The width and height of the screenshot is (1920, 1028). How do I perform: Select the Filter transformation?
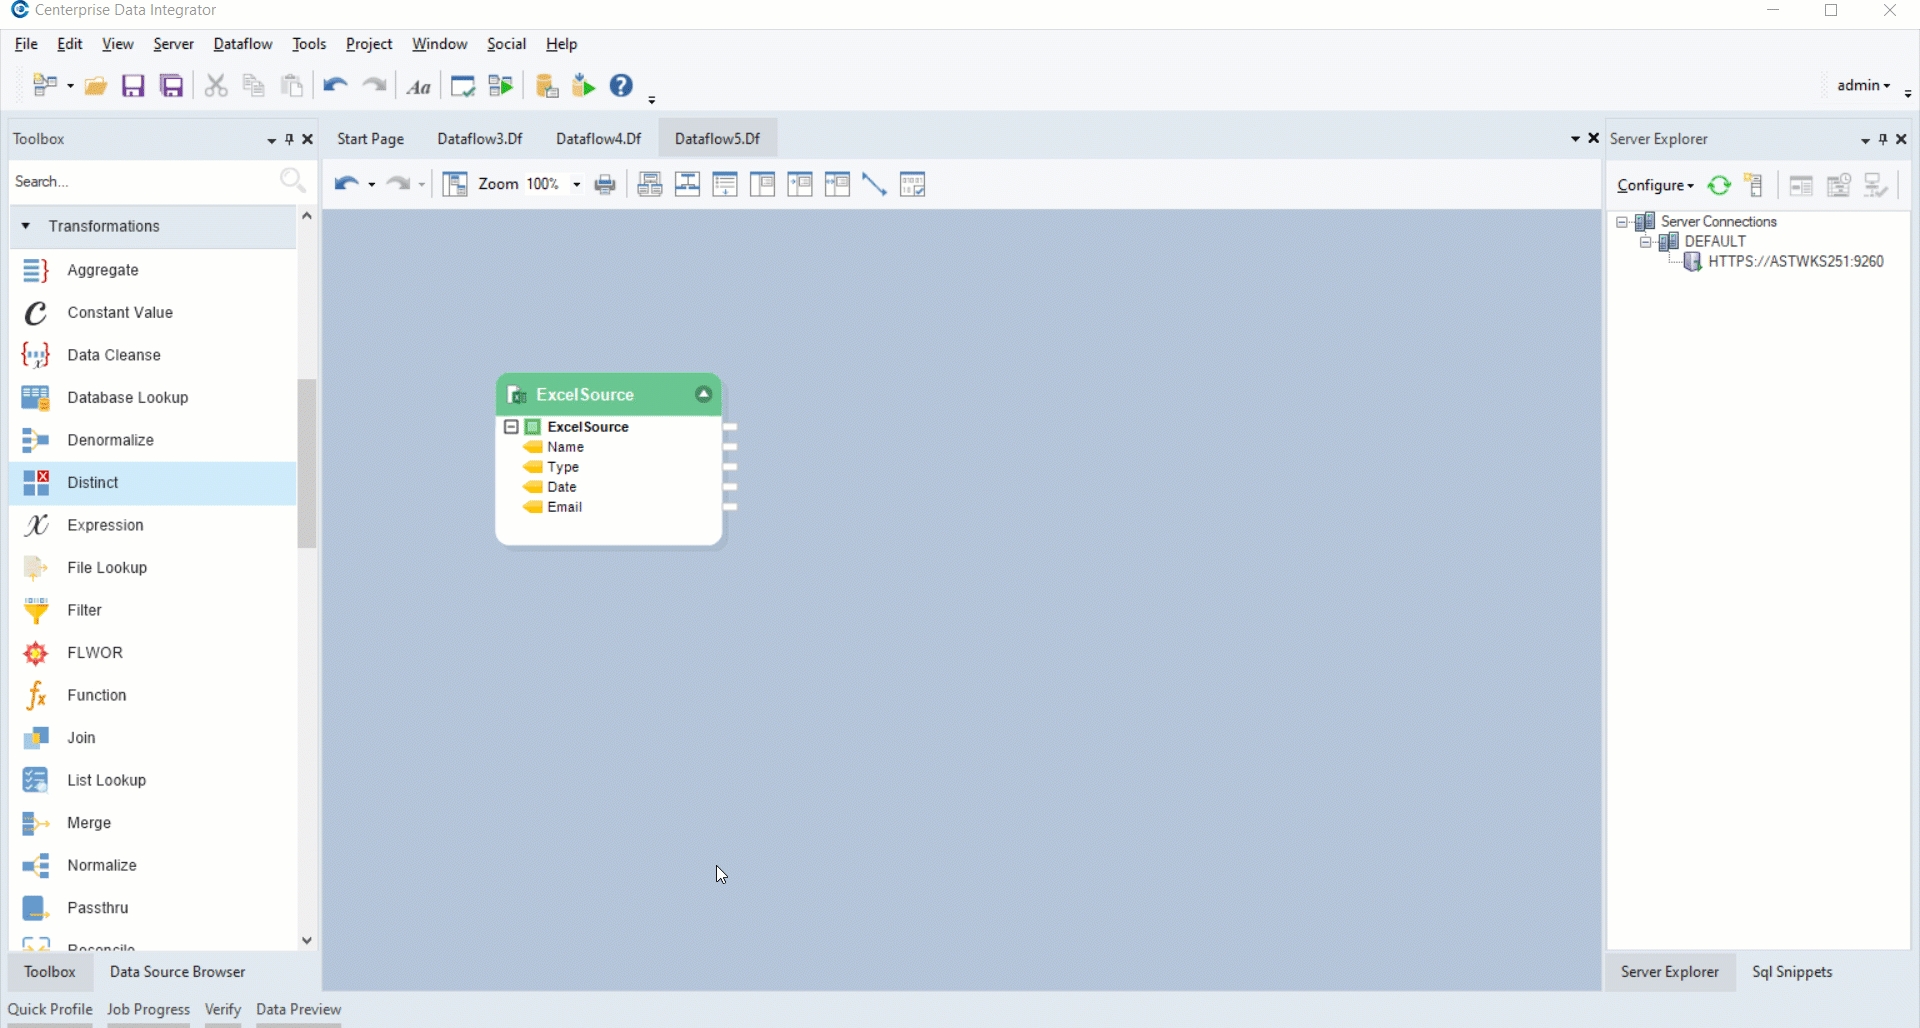[84, 610]
